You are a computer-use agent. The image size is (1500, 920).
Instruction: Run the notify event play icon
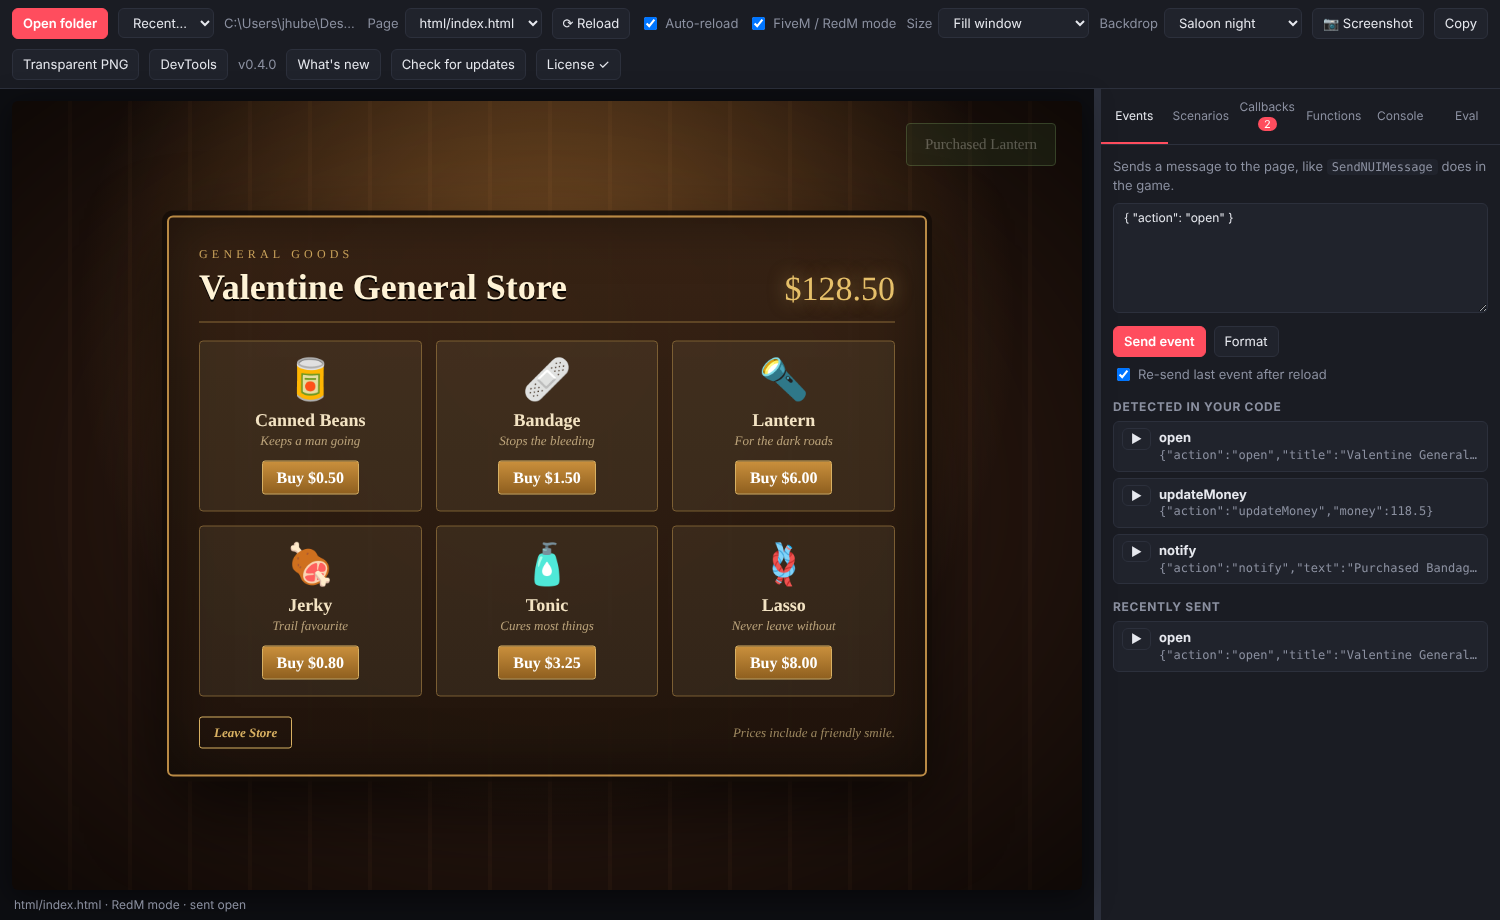point(1136,551)
